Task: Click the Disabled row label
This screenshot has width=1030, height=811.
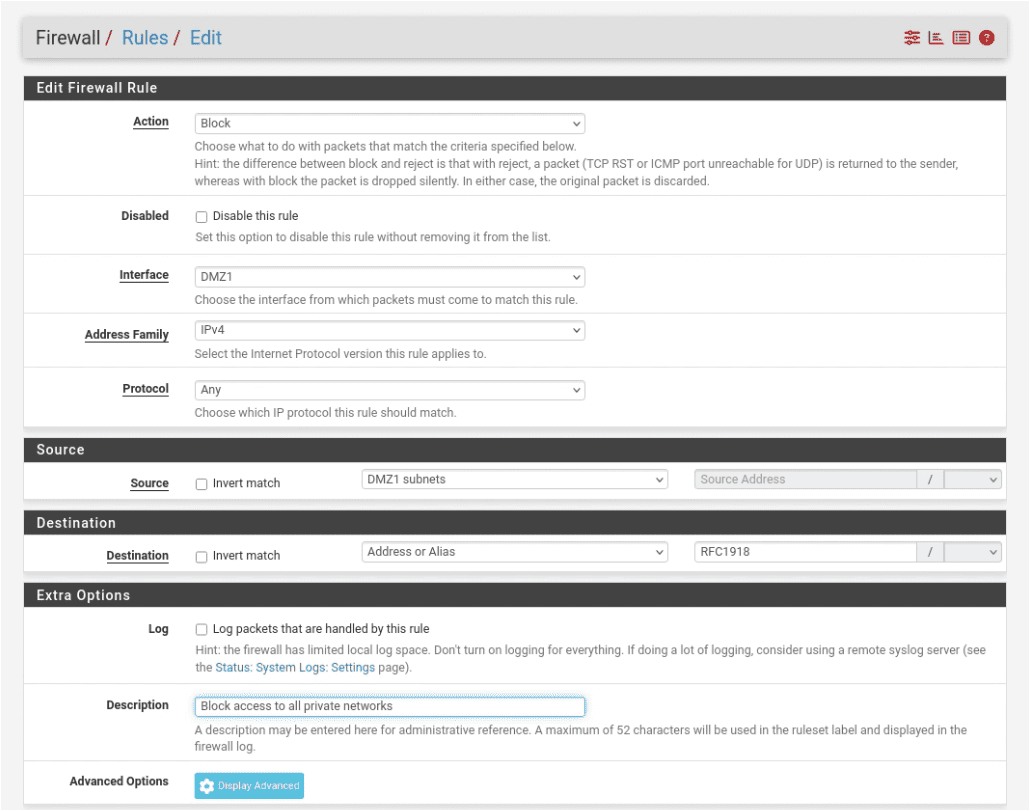Action: pyautogui.click(x=145, y=215)
